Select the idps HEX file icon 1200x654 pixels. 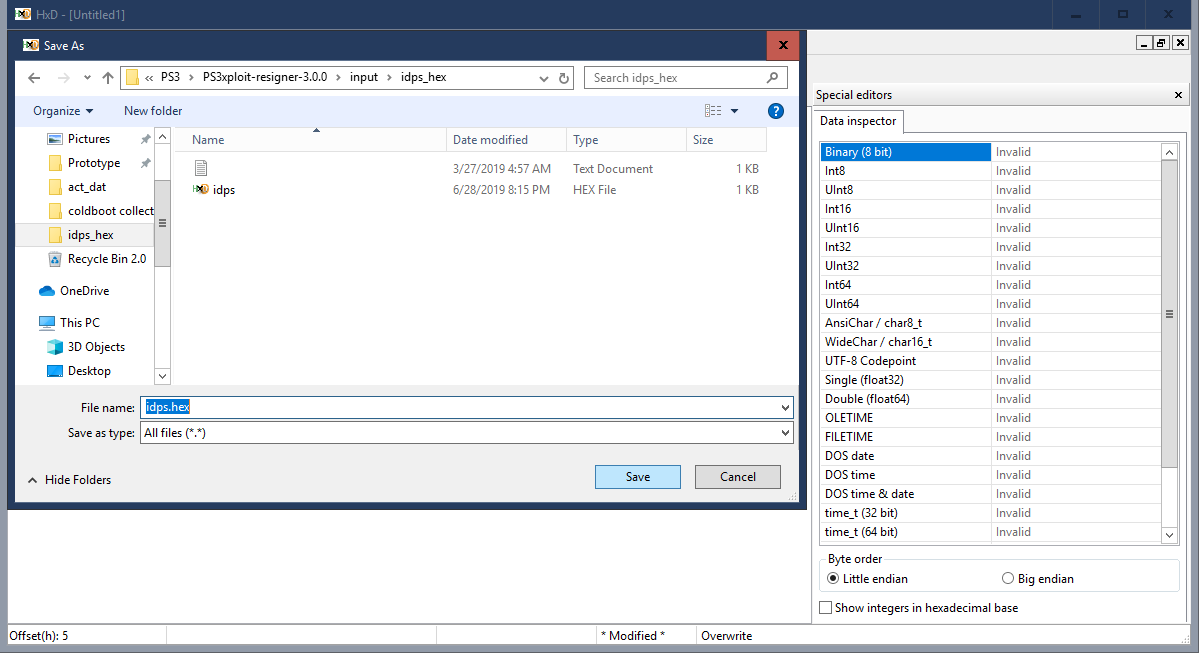pyautogui.click(x=201, y=189)
